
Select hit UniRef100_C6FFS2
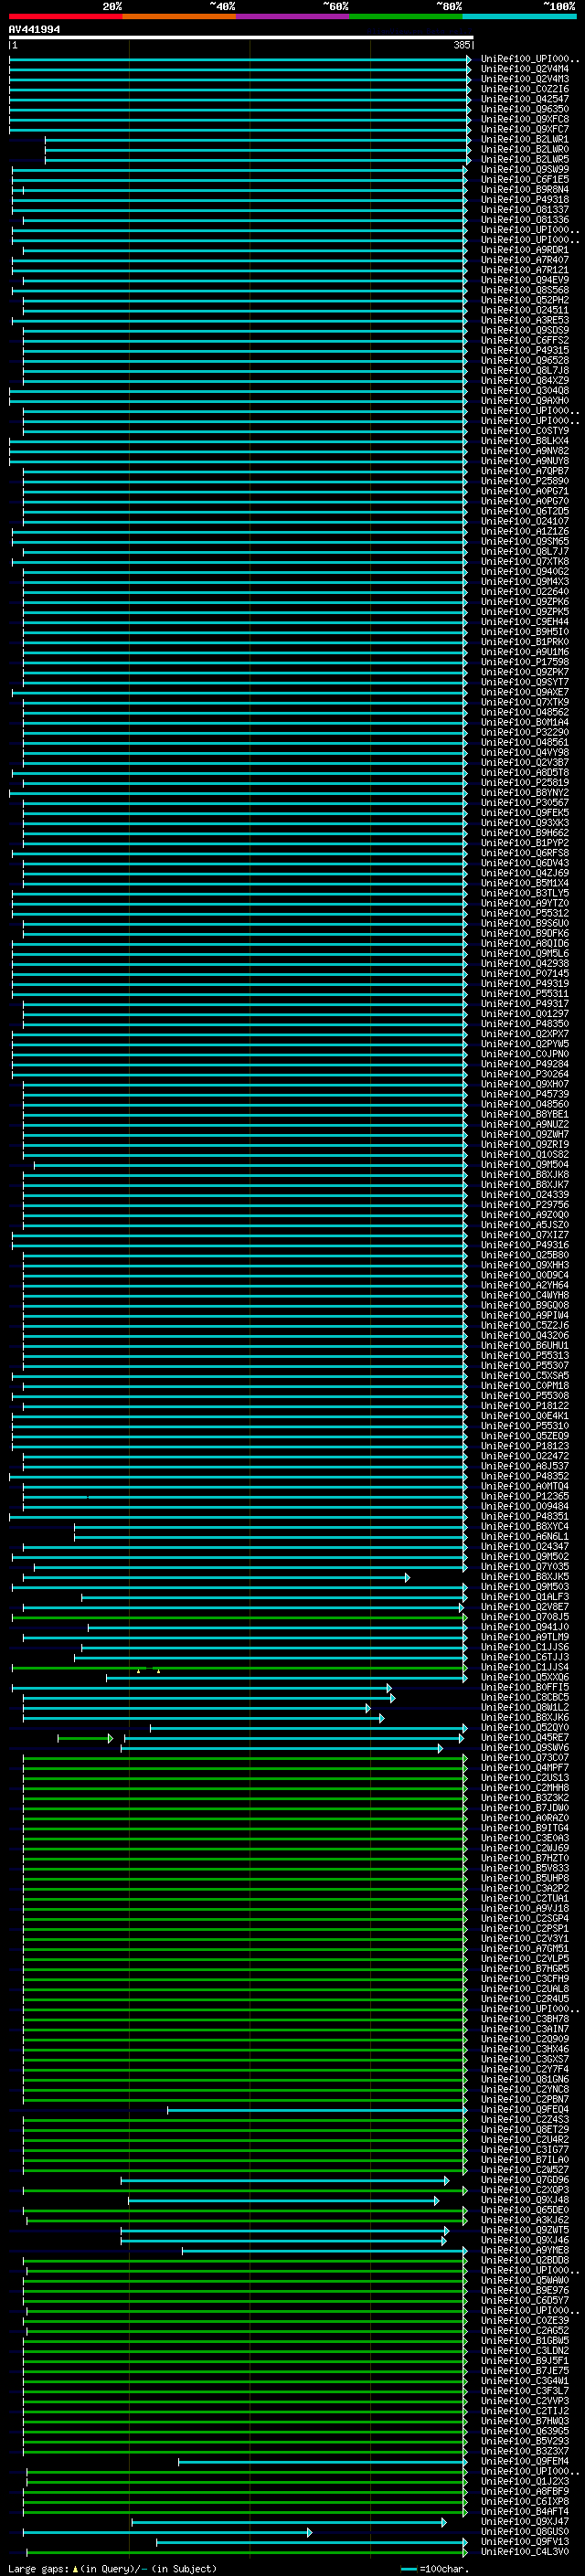point(525,340)
